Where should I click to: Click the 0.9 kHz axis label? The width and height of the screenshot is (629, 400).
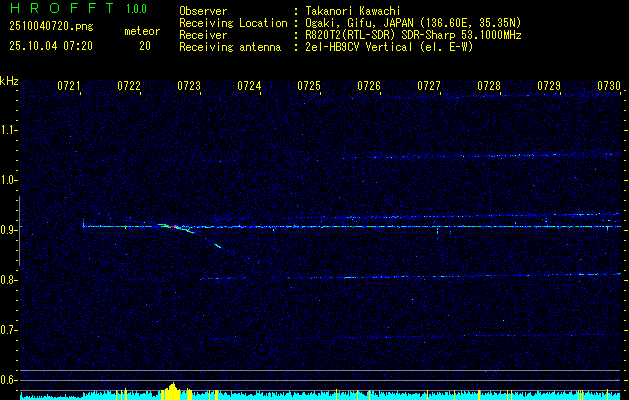click(8, 230)
